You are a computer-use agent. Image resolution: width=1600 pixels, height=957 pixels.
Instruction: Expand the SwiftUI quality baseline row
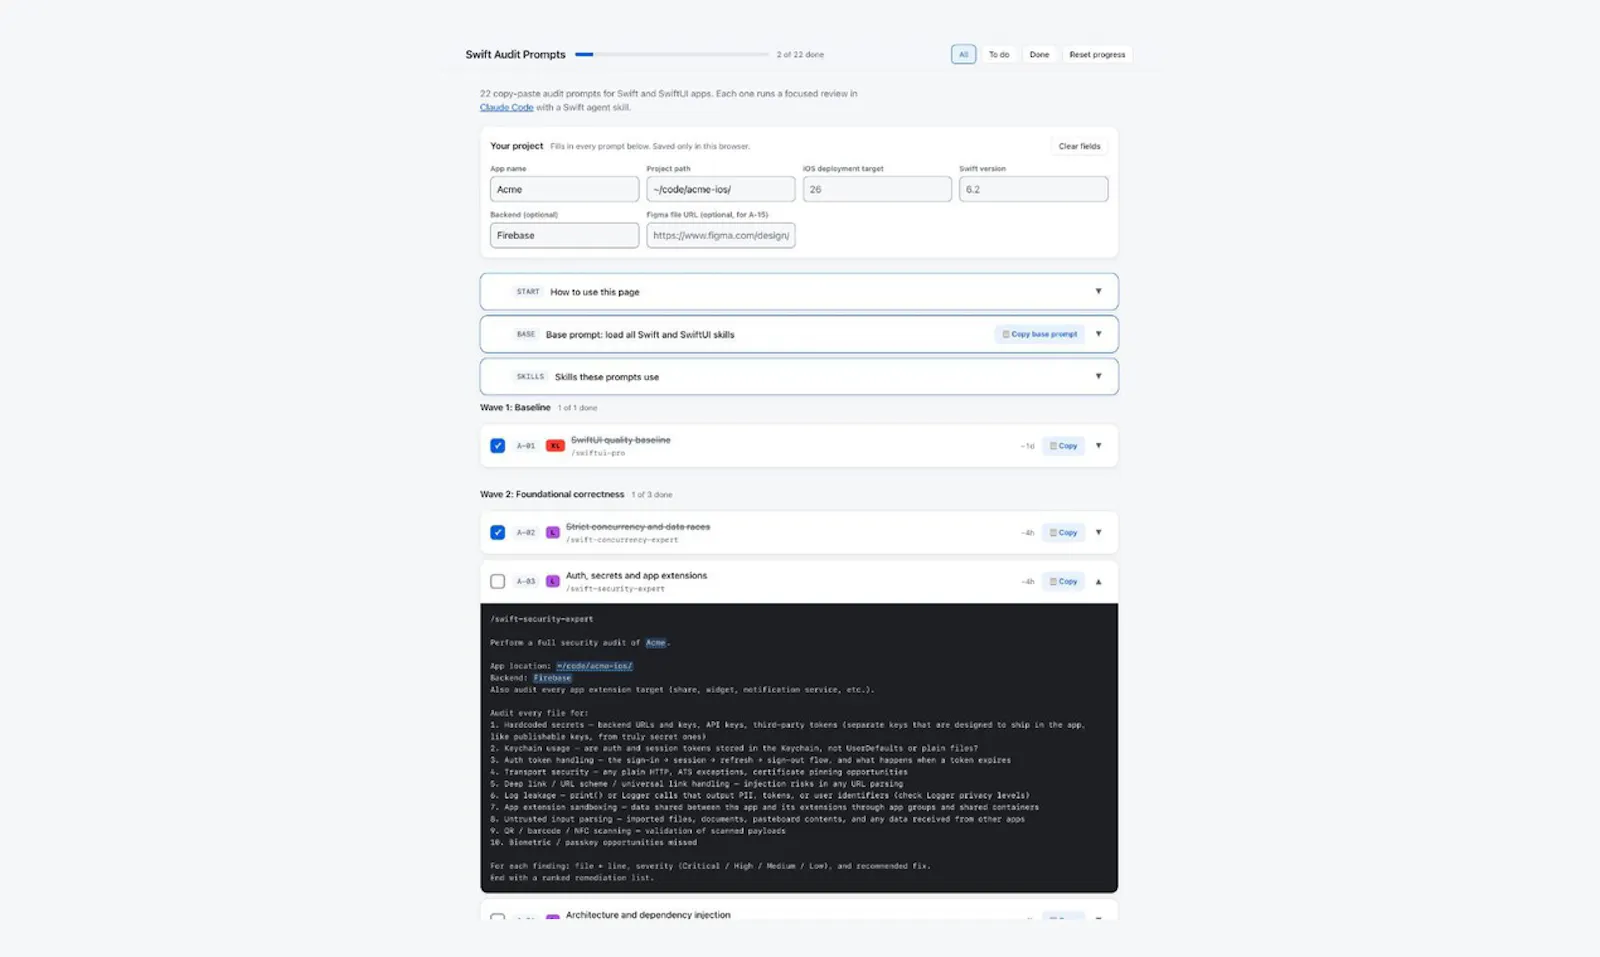tap(1098, 446)
